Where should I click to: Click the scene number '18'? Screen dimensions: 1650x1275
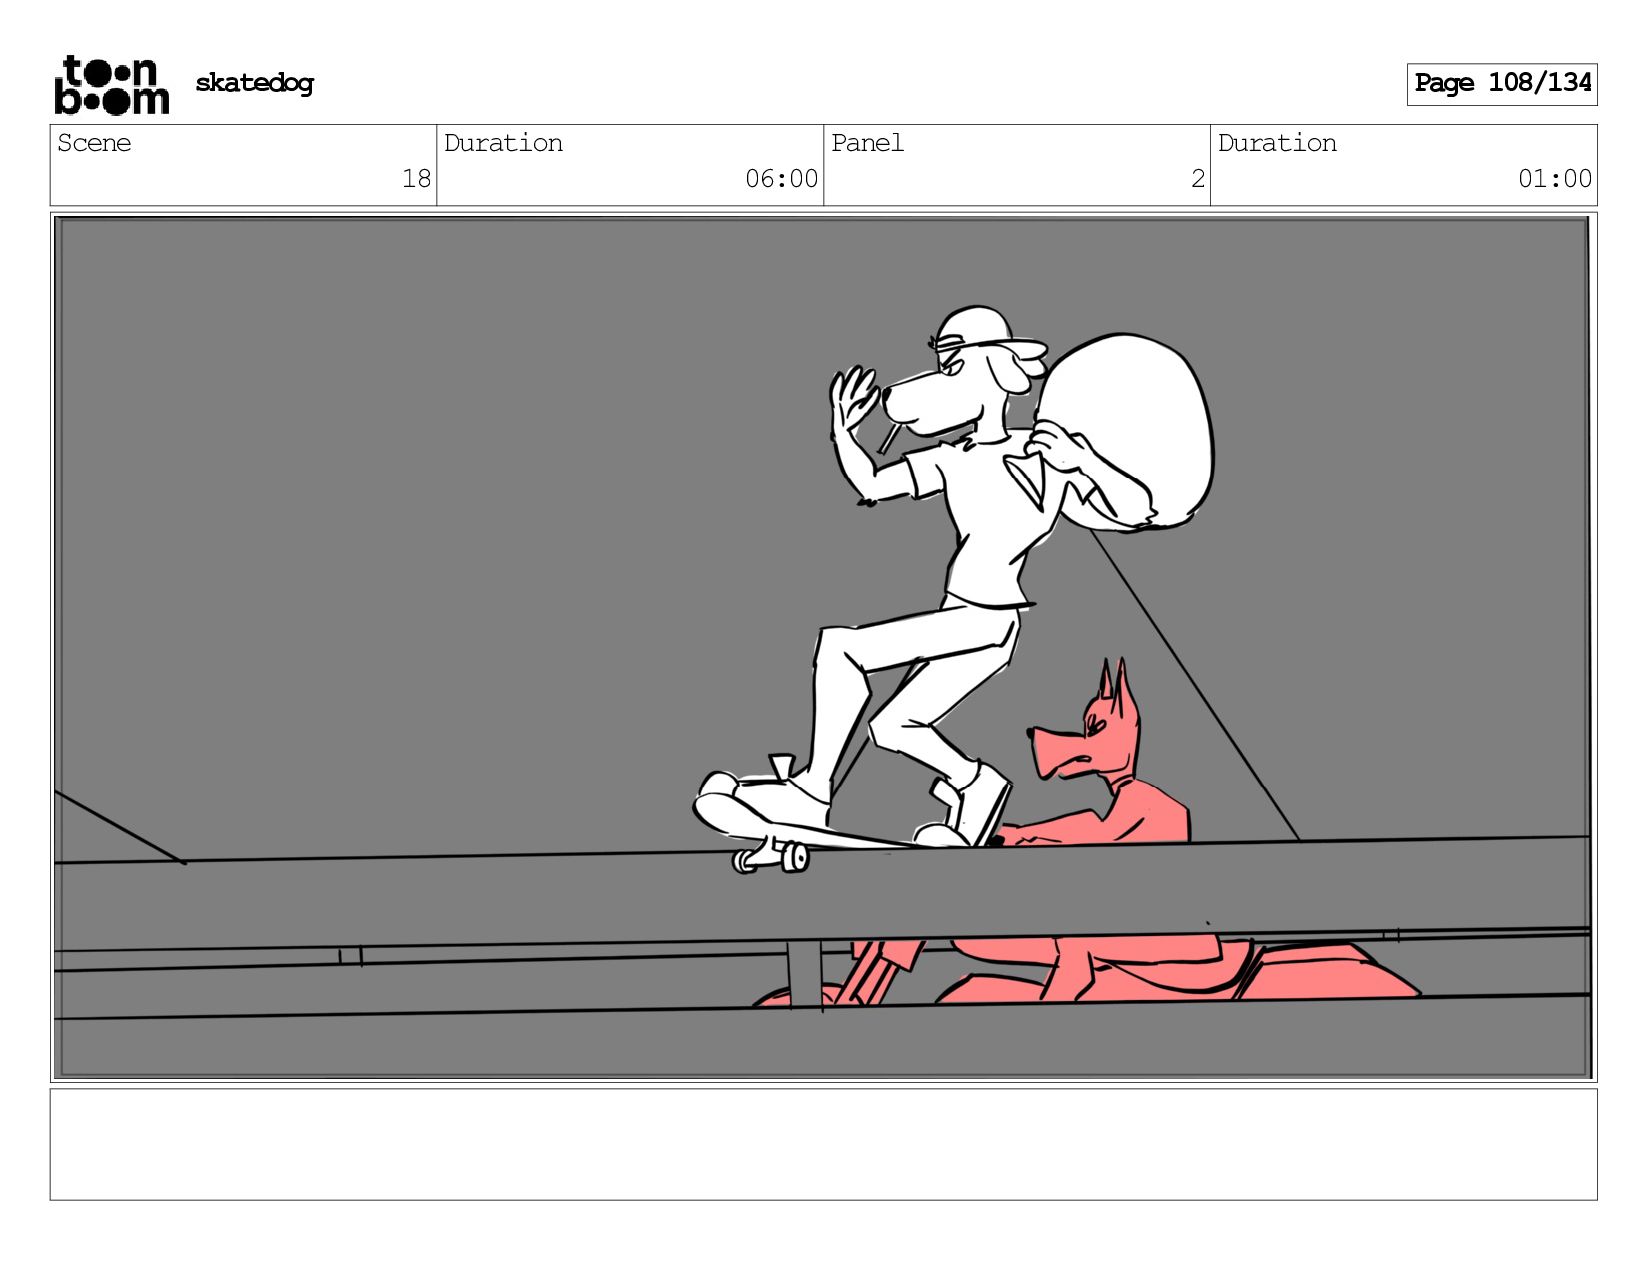click(416, 179)
